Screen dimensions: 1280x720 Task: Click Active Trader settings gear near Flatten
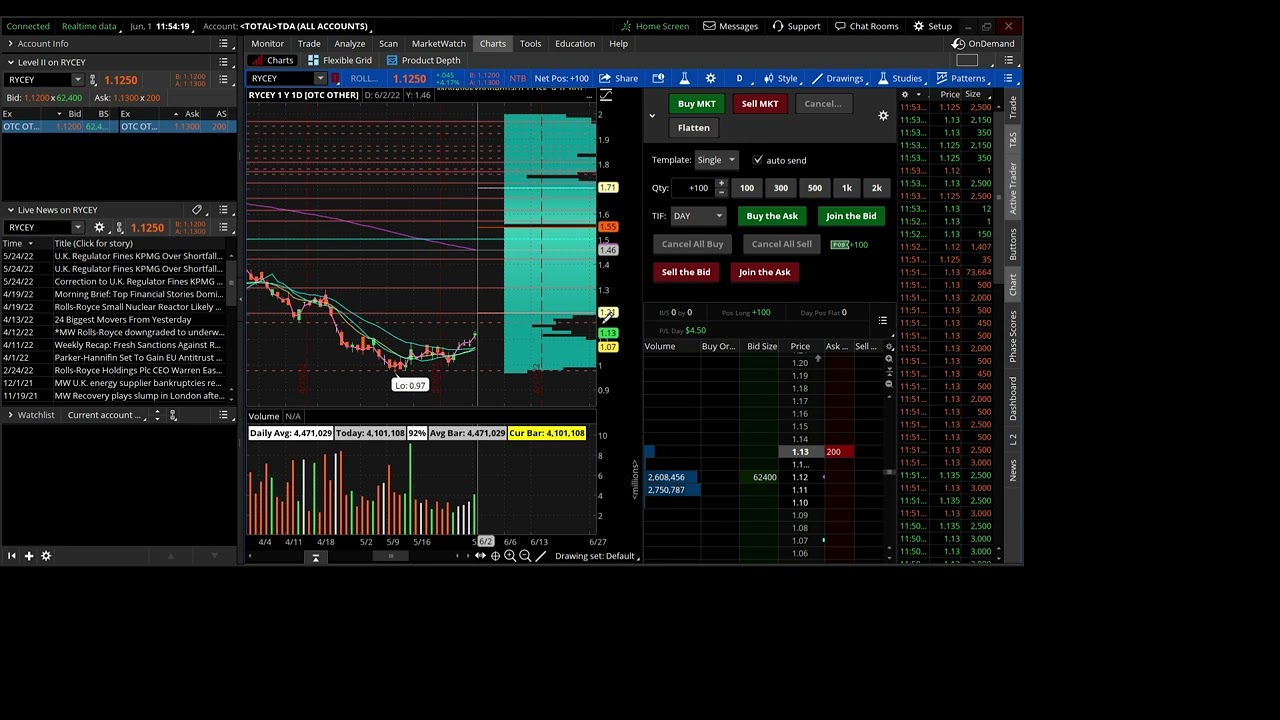point(883,116)
